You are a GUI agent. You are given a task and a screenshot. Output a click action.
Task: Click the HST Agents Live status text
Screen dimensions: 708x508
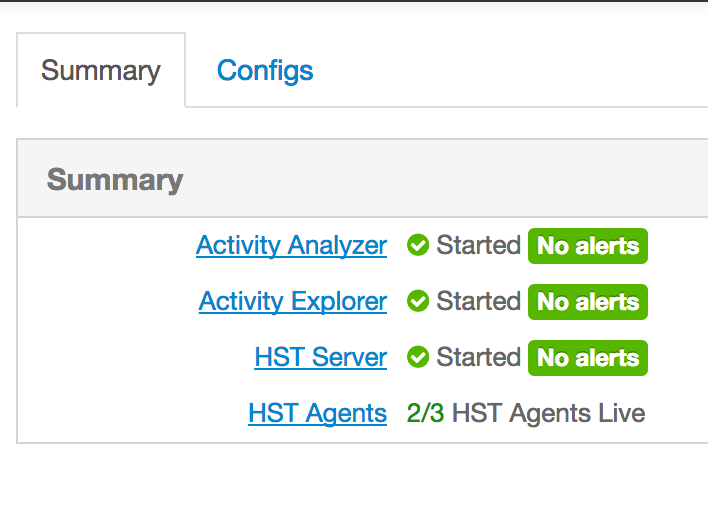(x=548, y=413)
